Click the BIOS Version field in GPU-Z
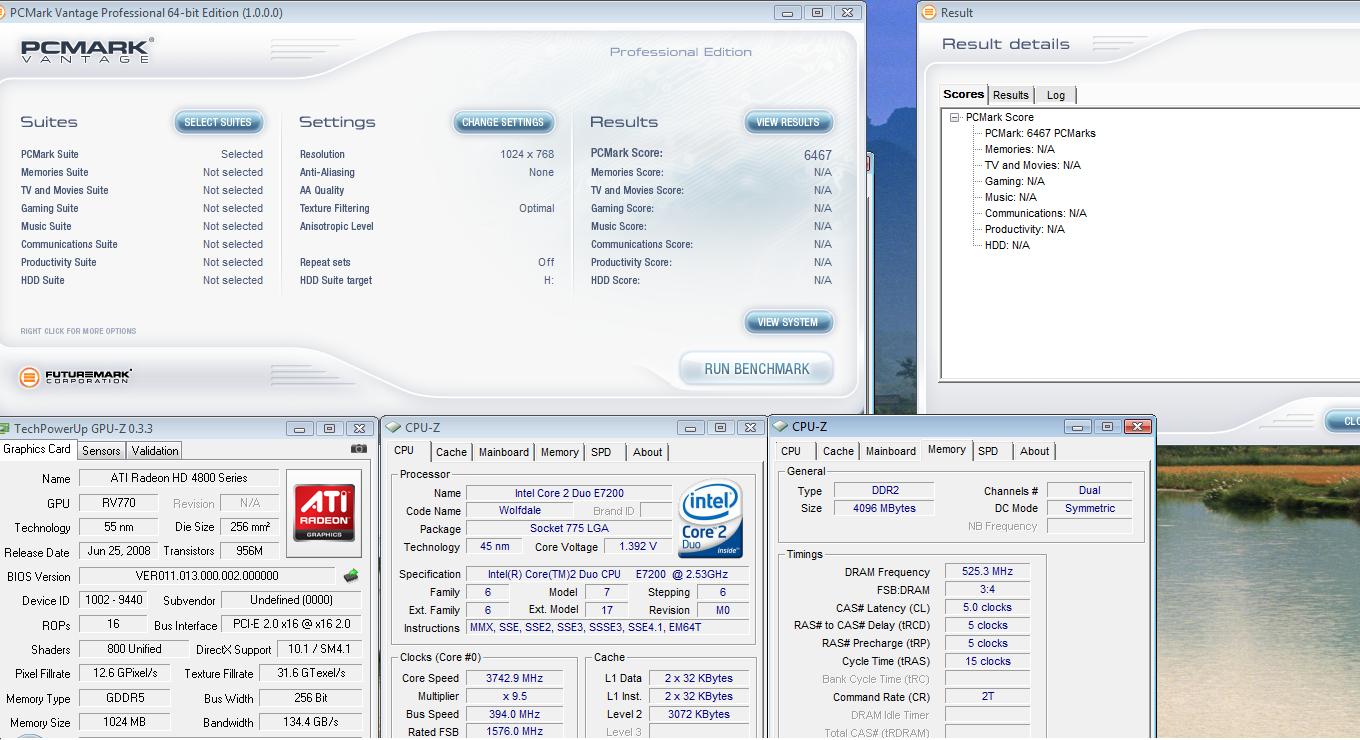The height and width of the screenshot is (740, 1360). [207, 576]
